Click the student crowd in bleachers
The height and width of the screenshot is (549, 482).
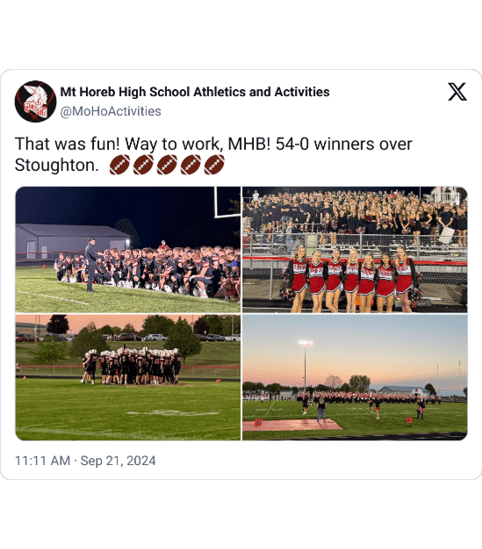pos(354,214)
